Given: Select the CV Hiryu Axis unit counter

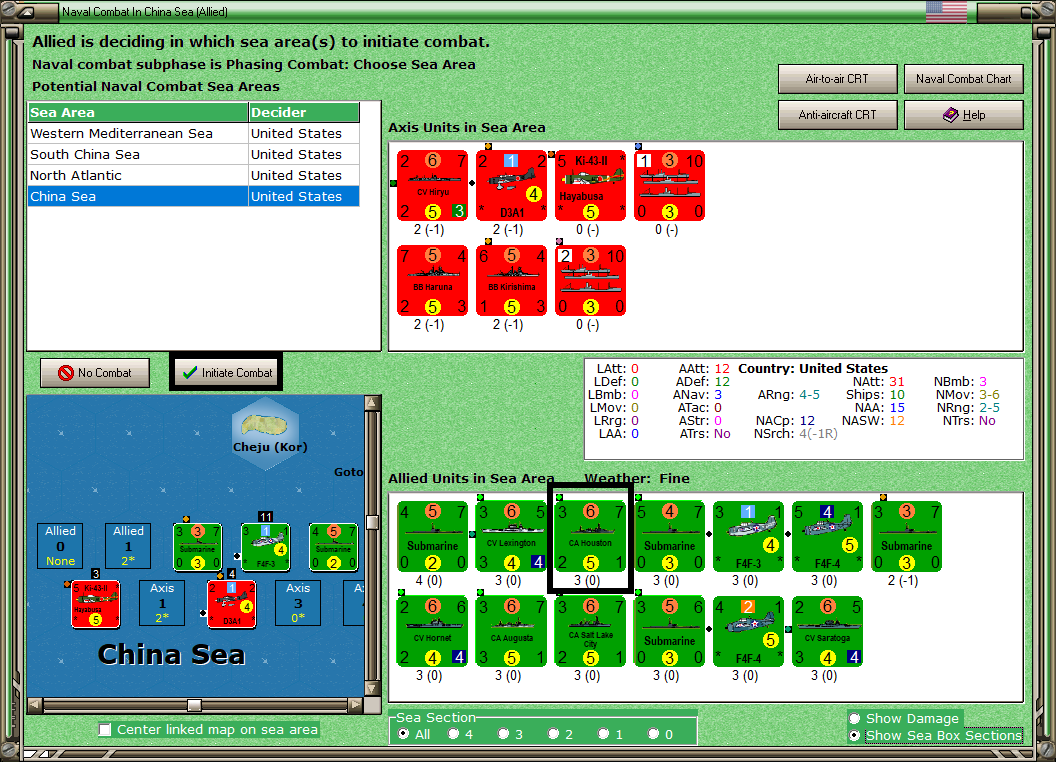Looking at the screenshot, I should click(432, 185).
